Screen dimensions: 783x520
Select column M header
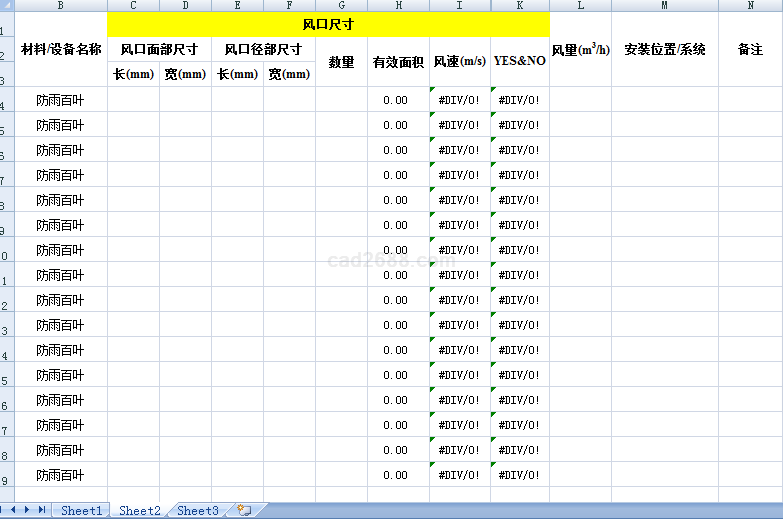coord(664,6)
